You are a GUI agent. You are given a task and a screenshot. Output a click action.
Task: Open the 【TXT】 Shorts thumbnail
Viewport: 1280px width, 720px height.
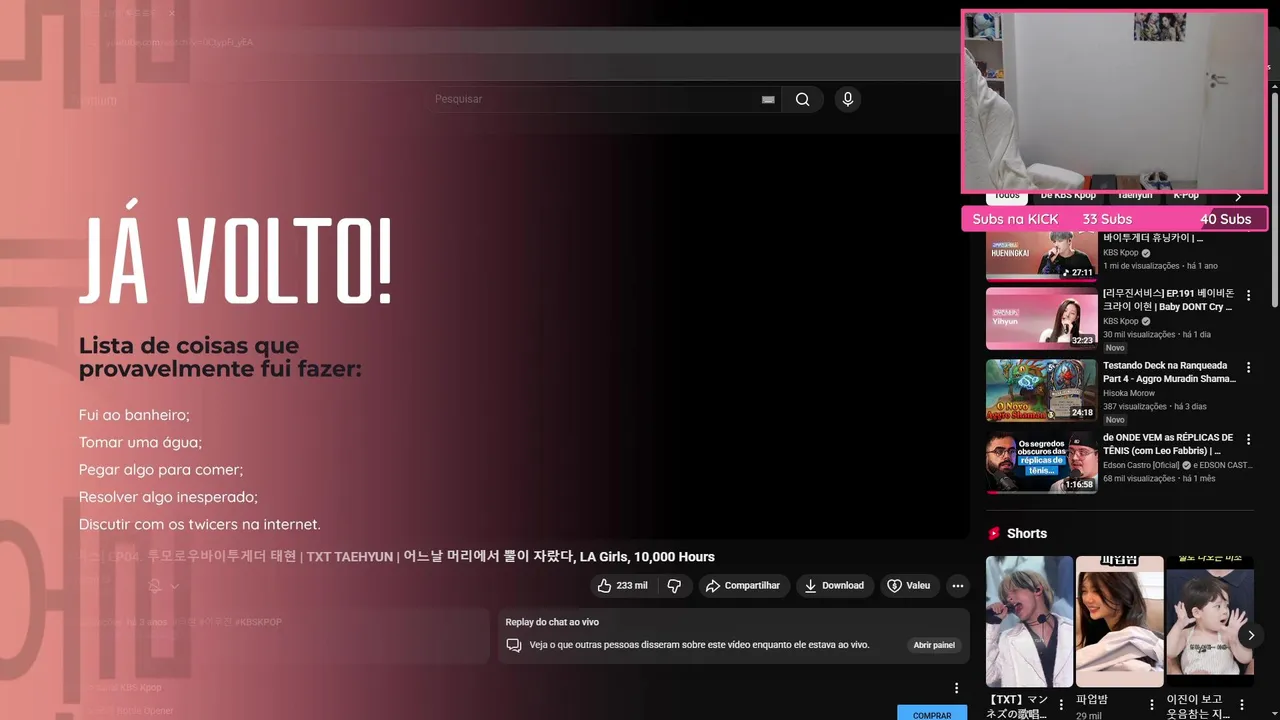(x=1029, y=621)
